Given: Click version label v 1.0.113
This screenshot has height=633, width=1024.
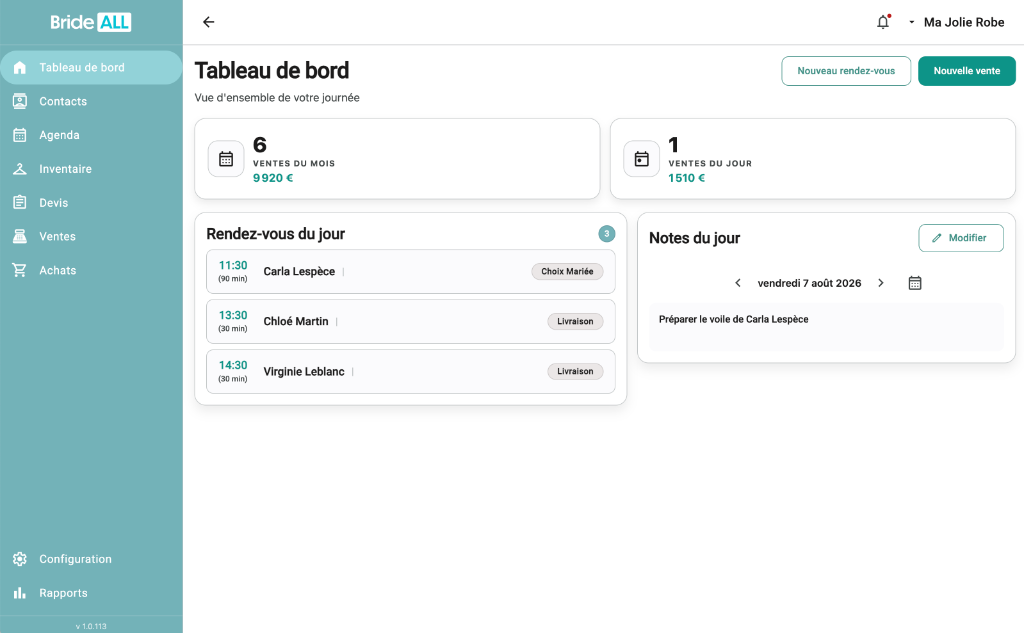Looking at the screenshot, I should pos(91,626).
